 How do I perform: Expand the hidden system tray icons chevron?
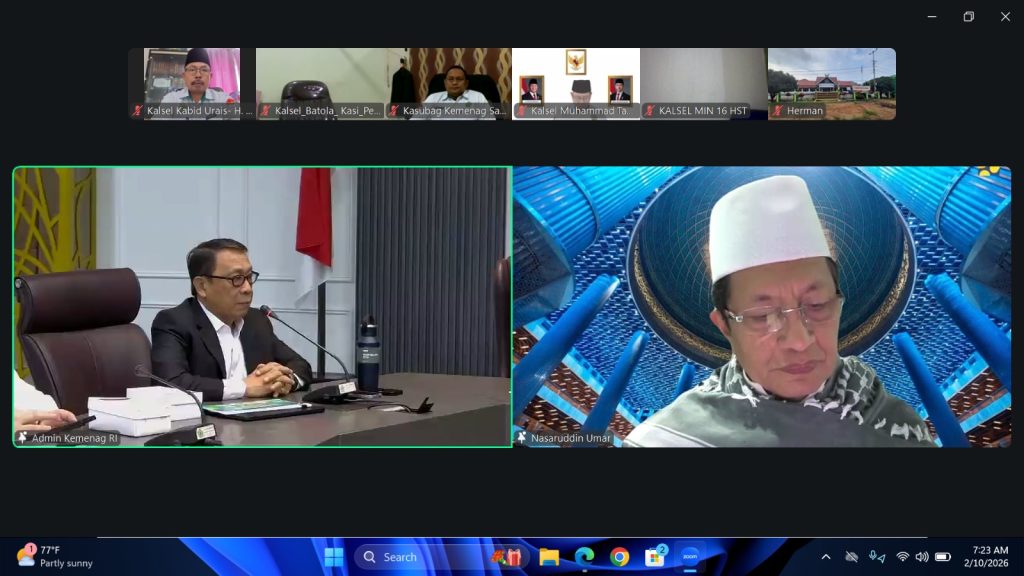(826, 557)
